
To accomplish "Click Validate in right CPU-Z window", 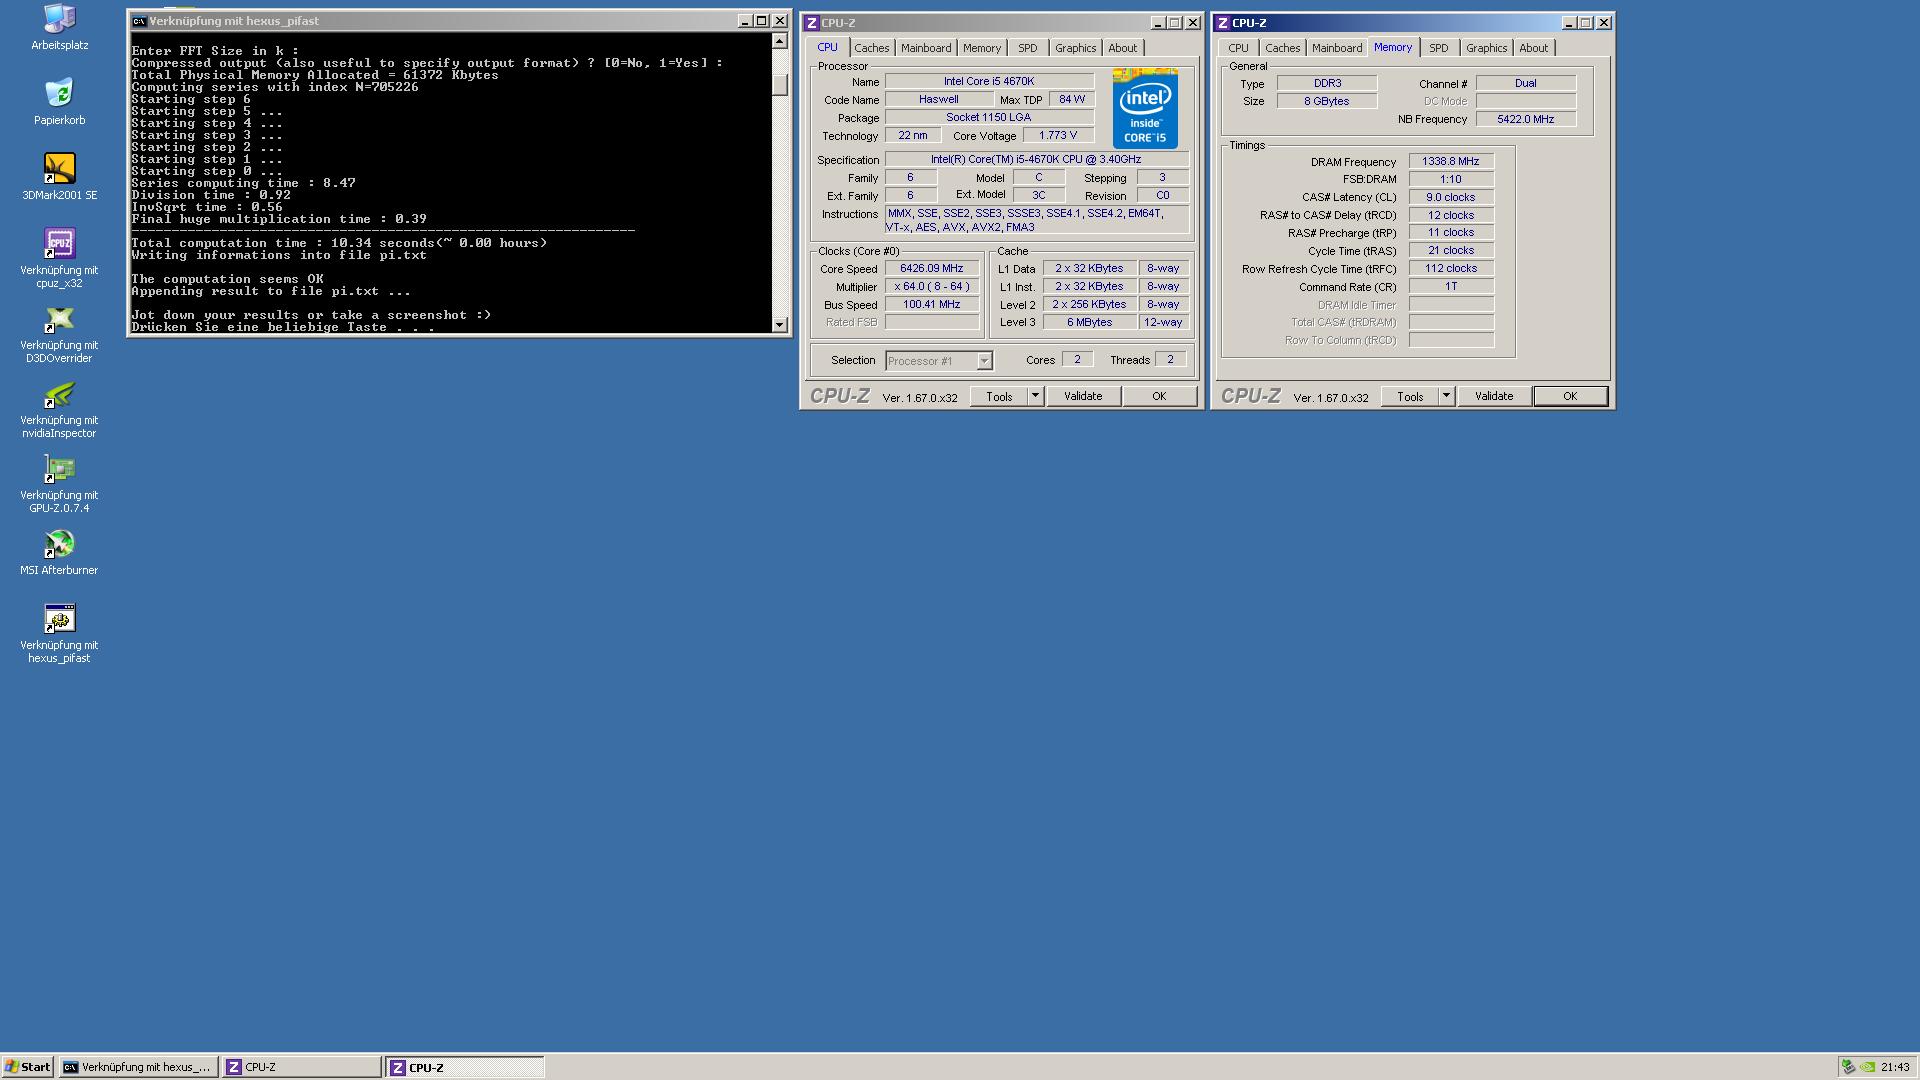I will [x=1494, y=397].
